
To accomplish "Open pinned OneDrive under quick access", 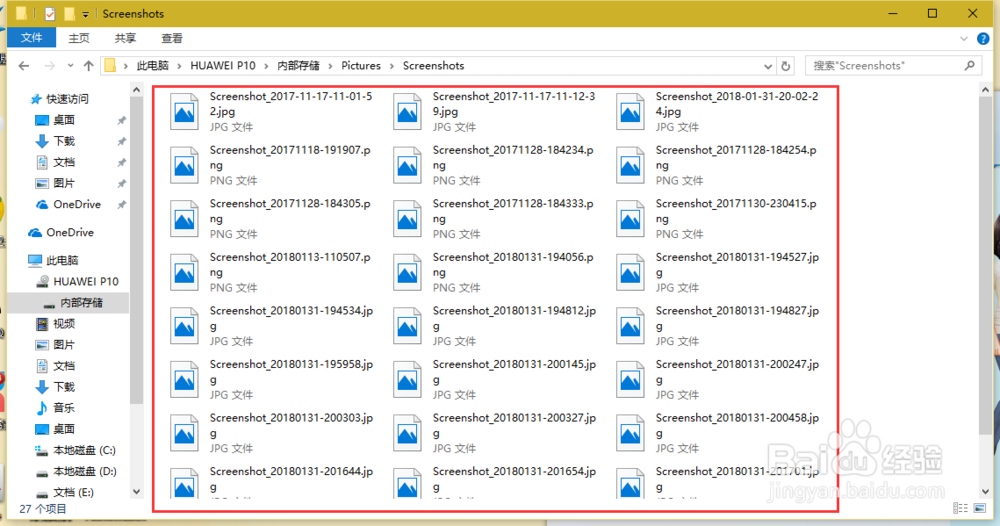I will coord(68,204).
